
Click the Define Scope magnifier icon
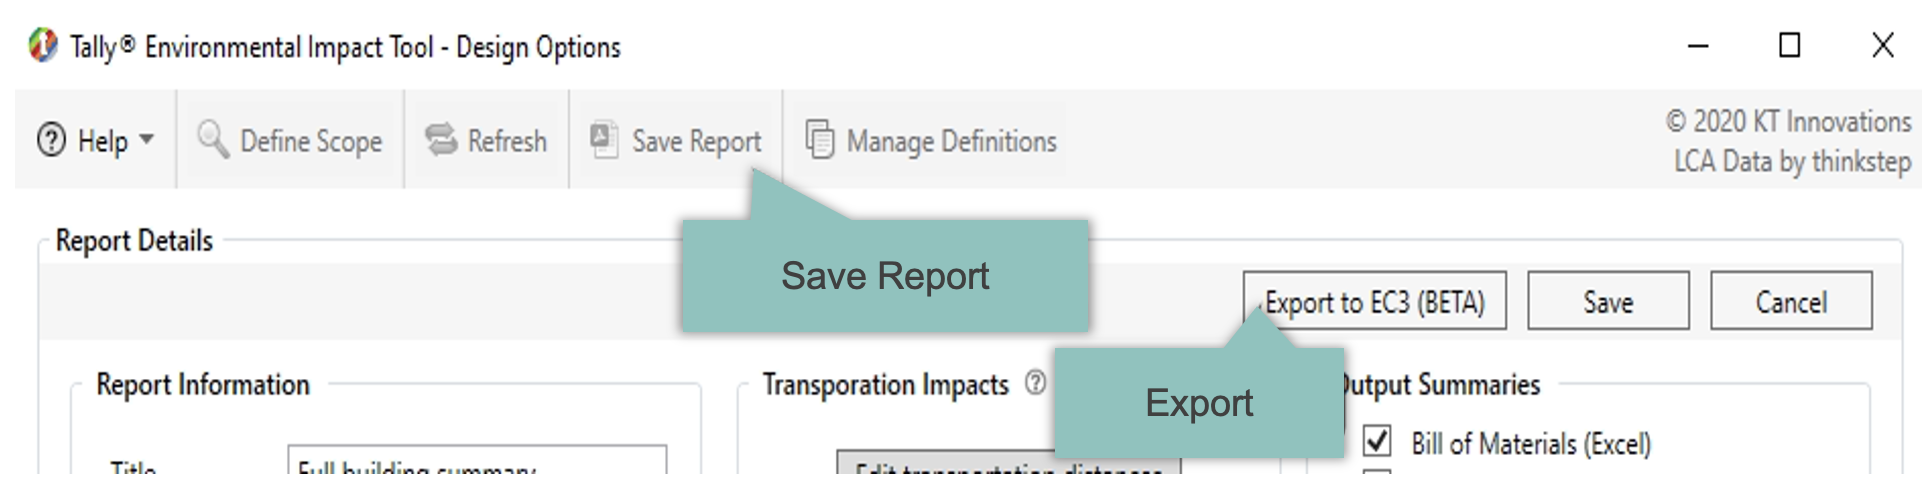(x=213, y=139)
